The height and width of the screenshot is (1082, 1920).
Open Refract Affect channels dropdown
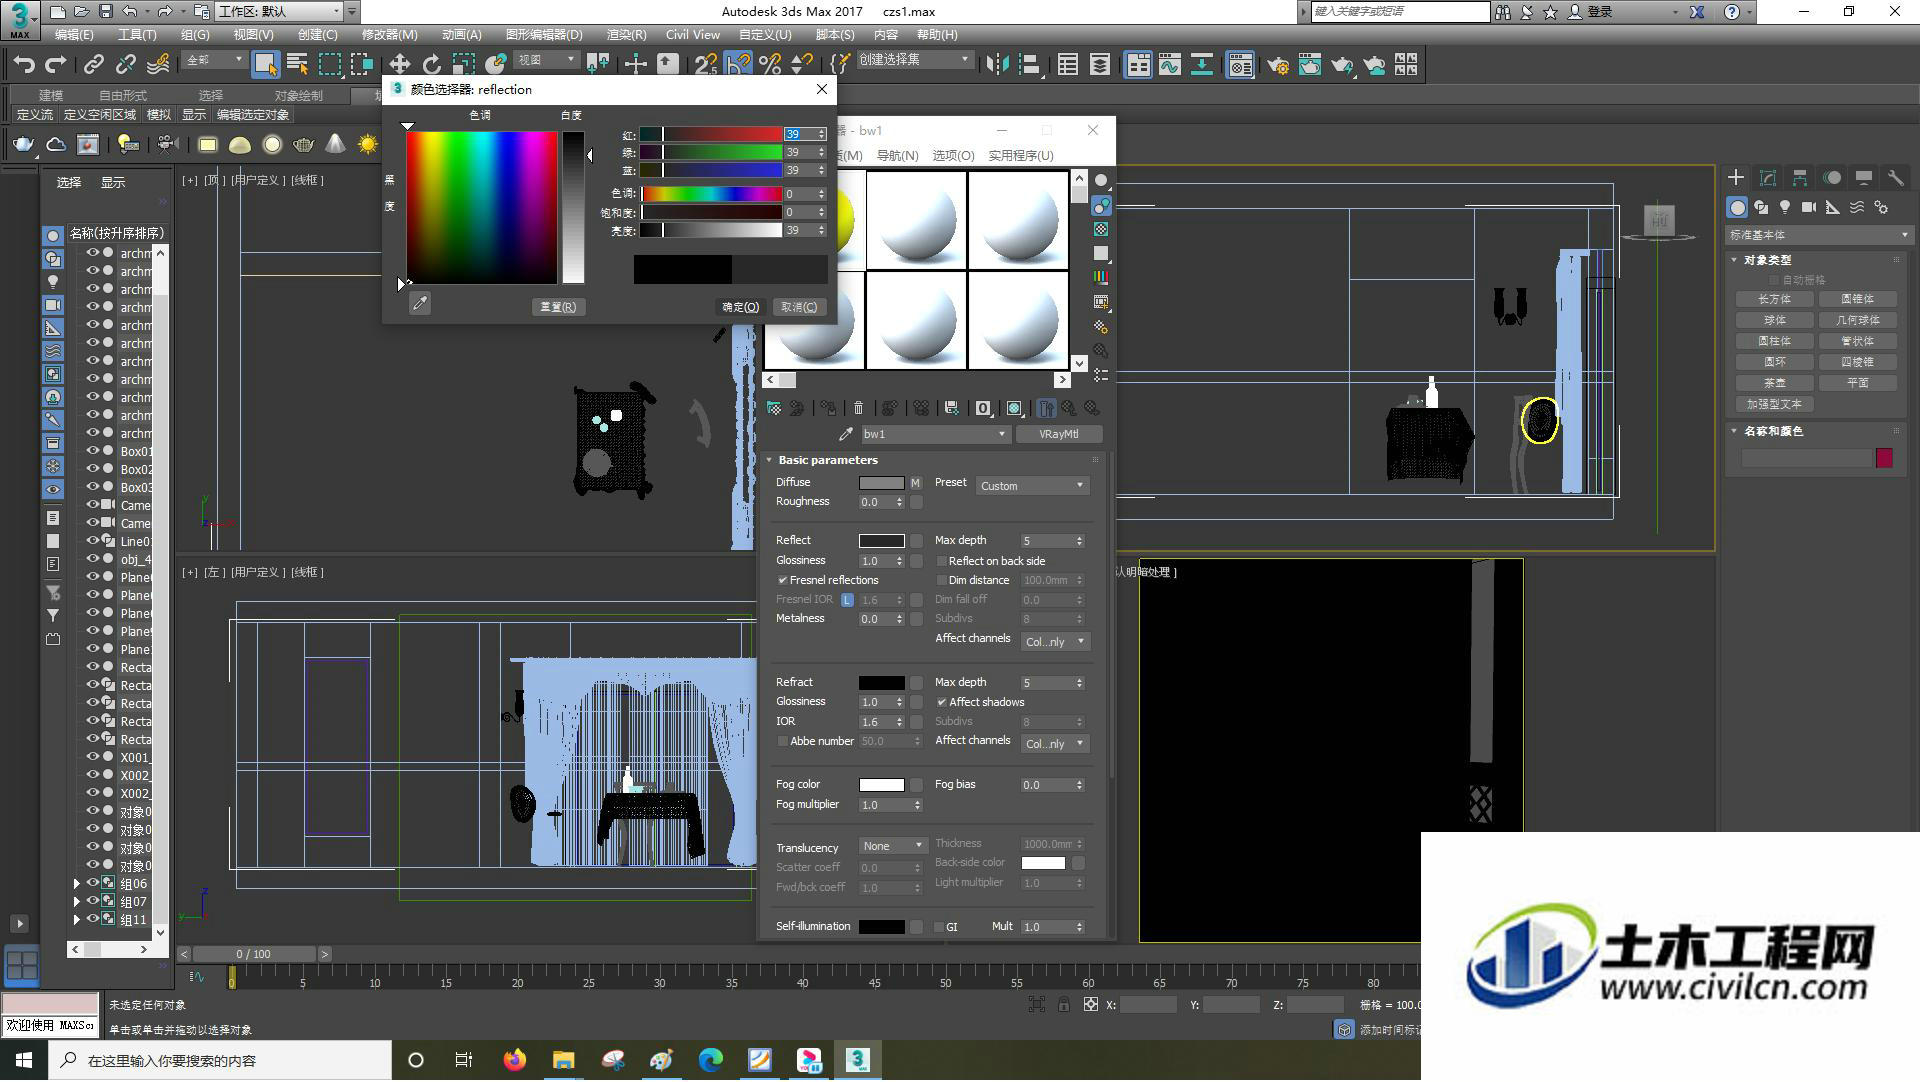1054,744
